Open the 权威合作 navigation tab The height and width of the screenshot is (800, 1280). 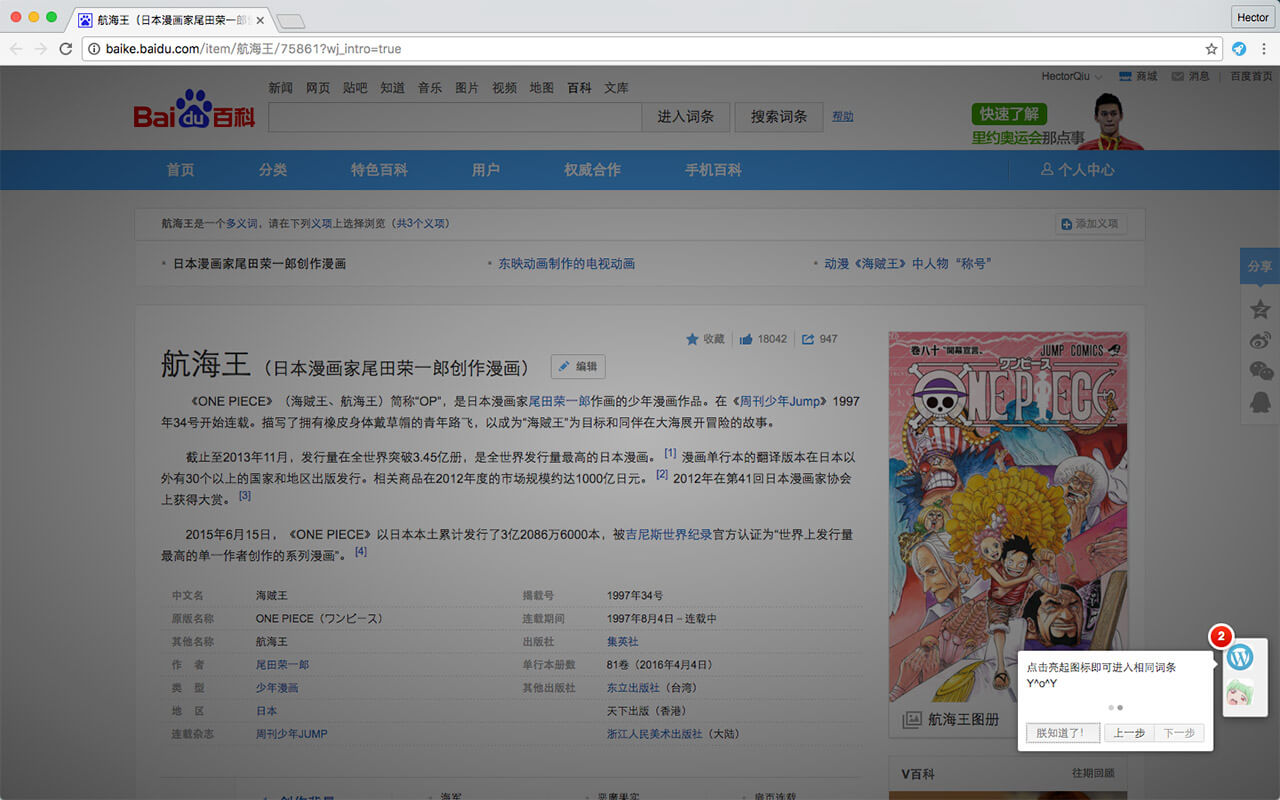(x=592, y=170)
